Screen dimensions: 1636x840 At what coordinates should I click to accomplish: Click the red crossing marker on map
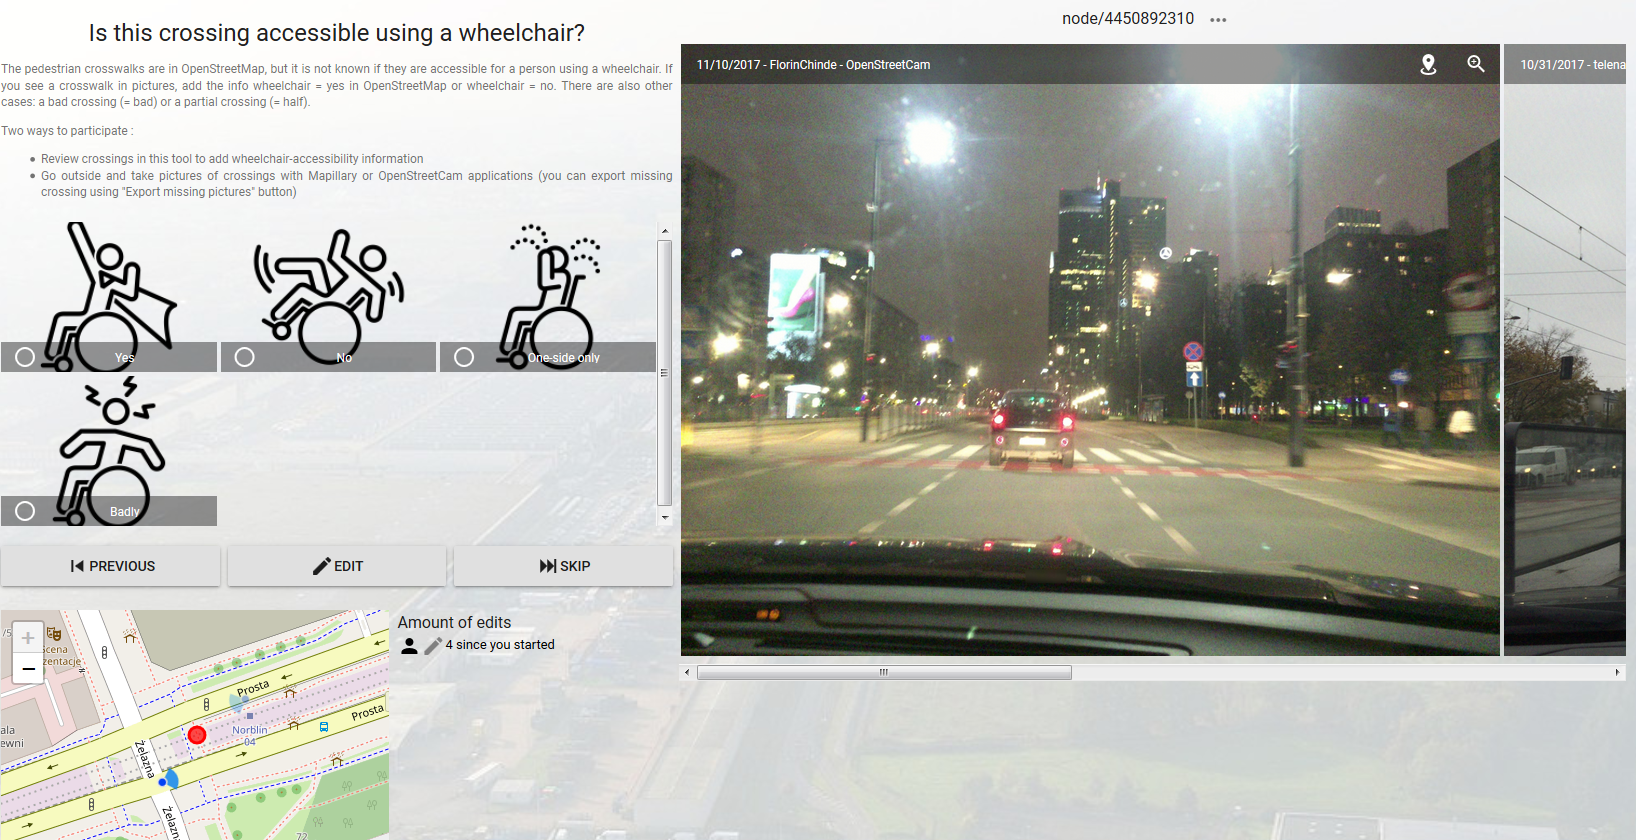197,735
